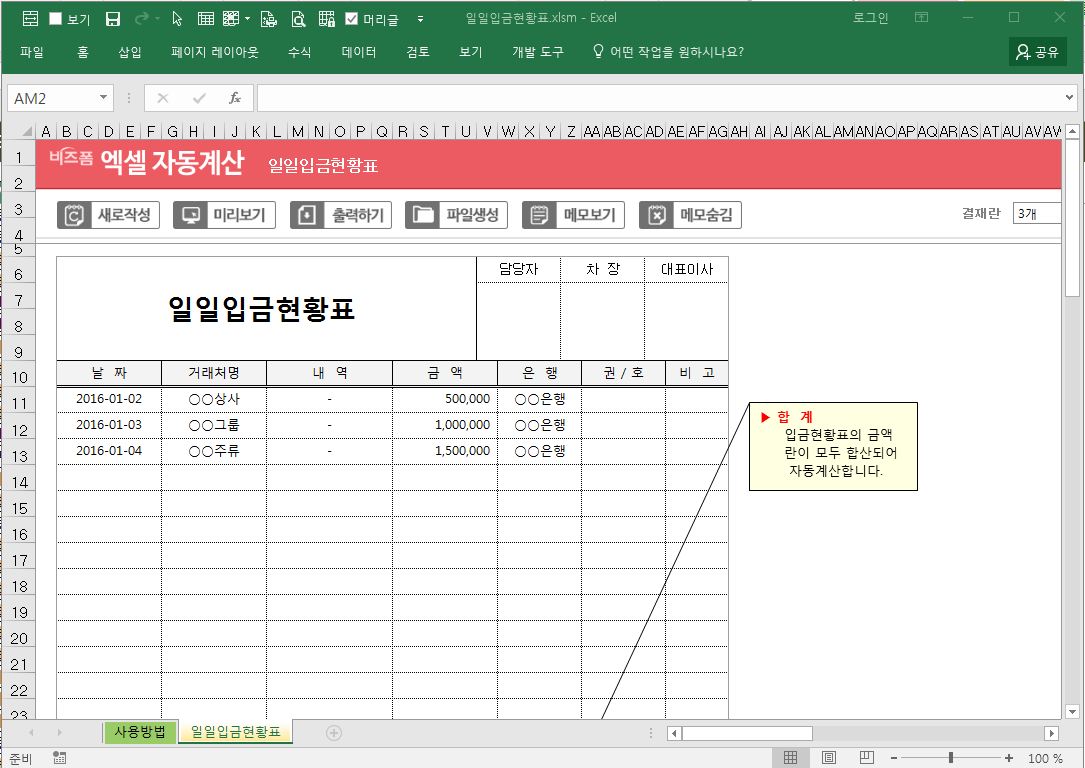Viewport: 1085px width, 768px height.
Task: Click the 새로작성 button
Action: pos(109,215)
